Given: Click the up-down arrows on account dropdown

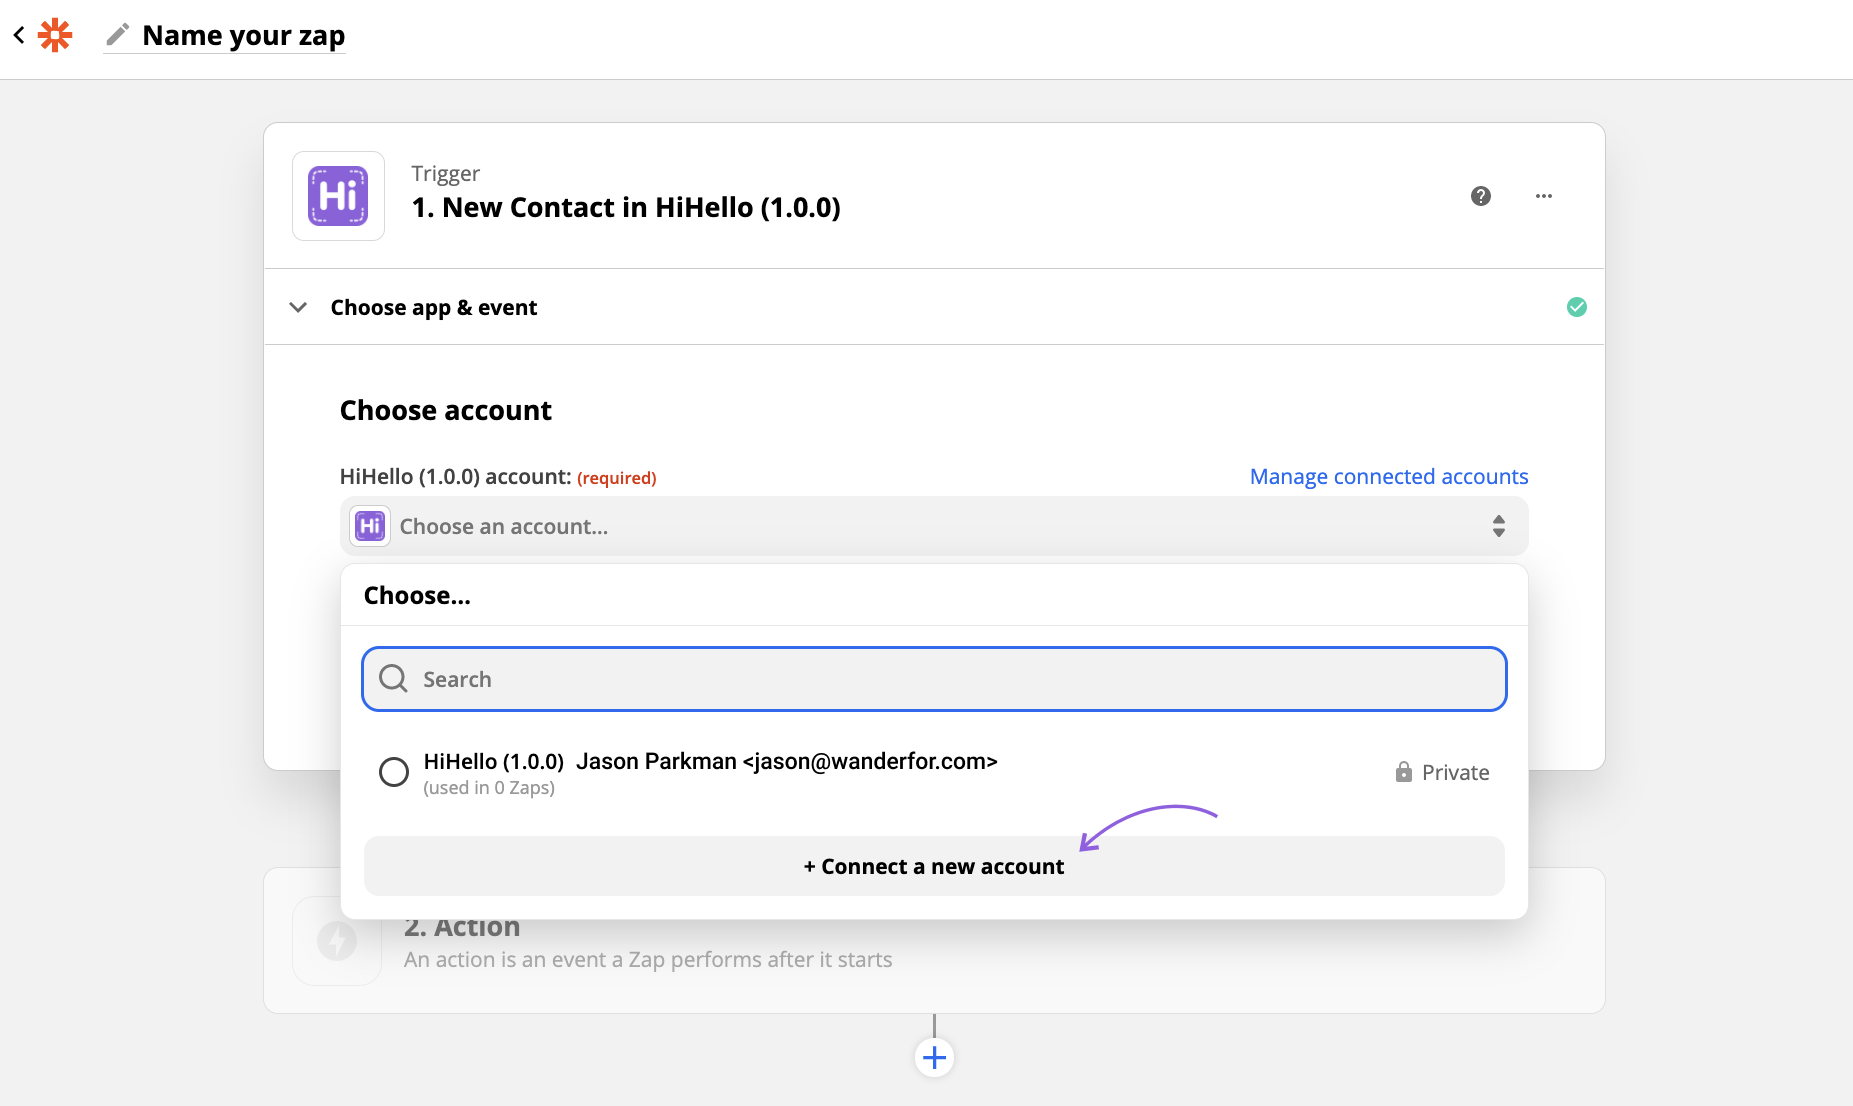Looking at the screenshot, I should tap(1498, 526).
